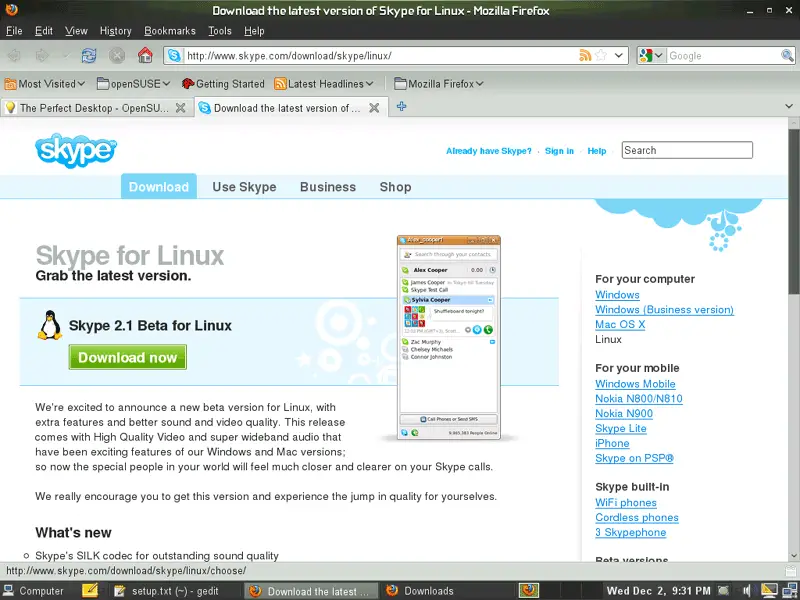
Task: Open the Help menu
Action: (x=254, y=31)
